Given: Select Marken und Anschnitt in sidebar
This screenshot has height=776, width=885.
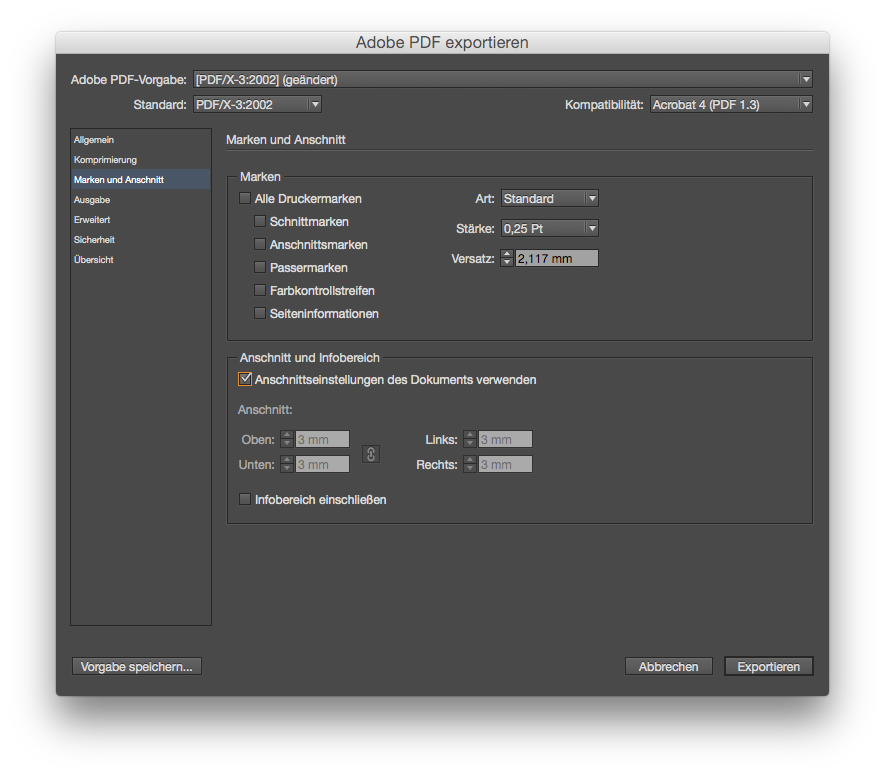Looking at the screenshot, I should [x=141, y=179].
